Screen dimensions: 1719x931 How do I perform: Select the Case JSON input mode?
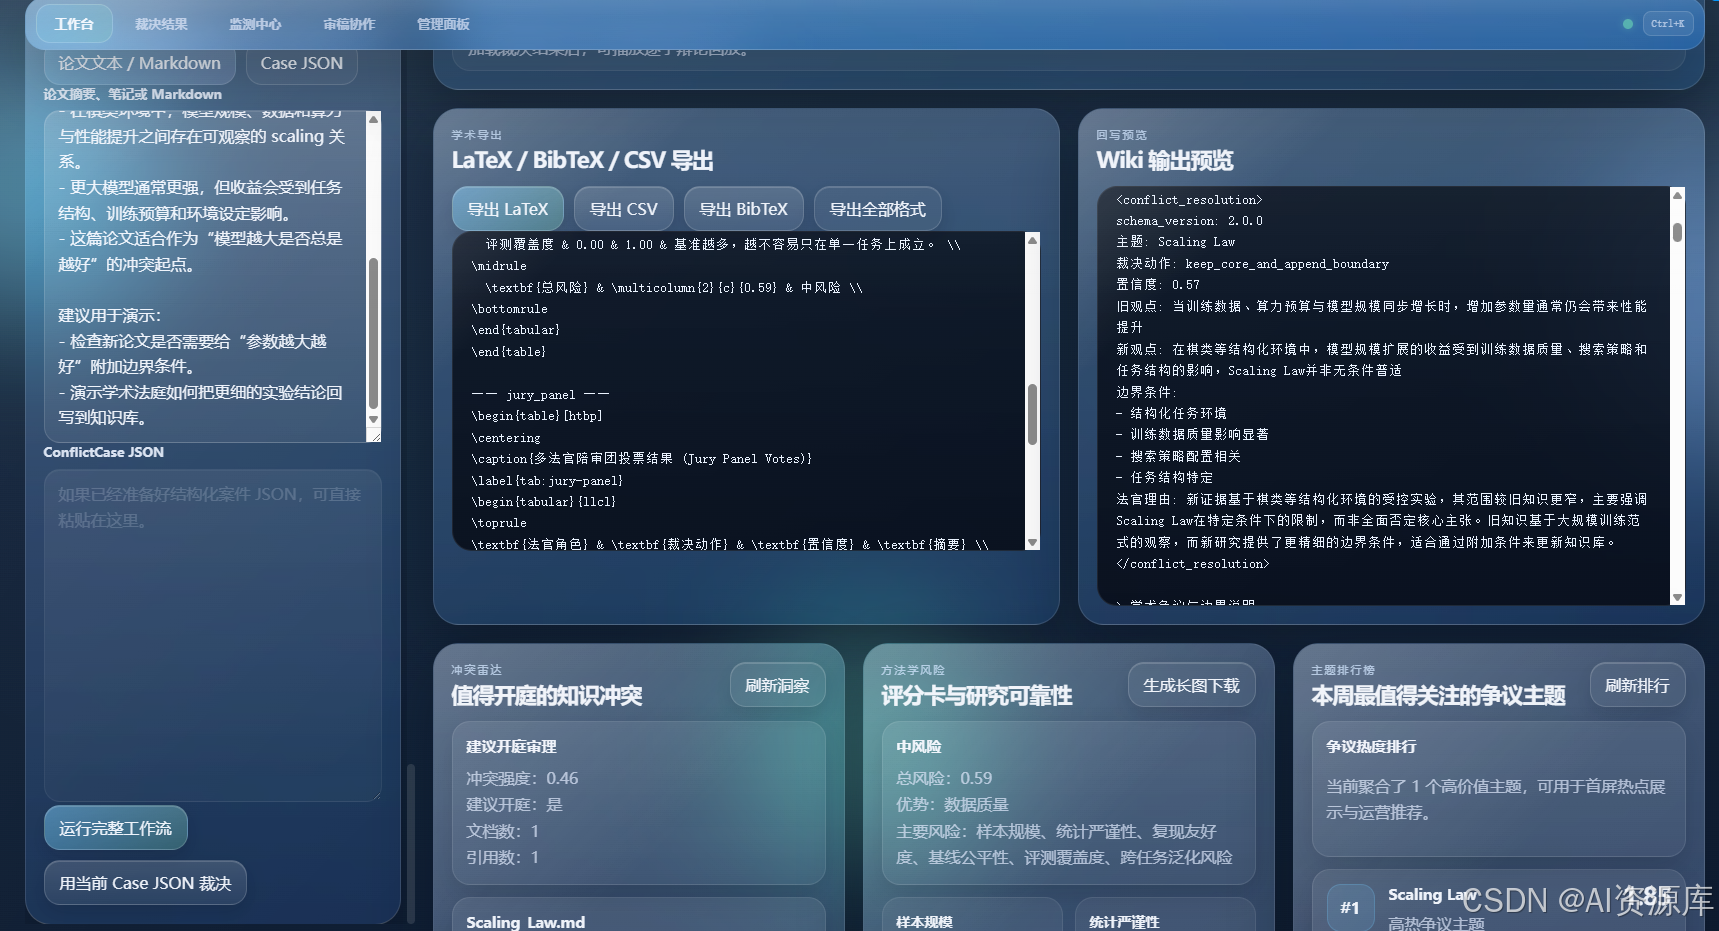click(x=301, y=63)
